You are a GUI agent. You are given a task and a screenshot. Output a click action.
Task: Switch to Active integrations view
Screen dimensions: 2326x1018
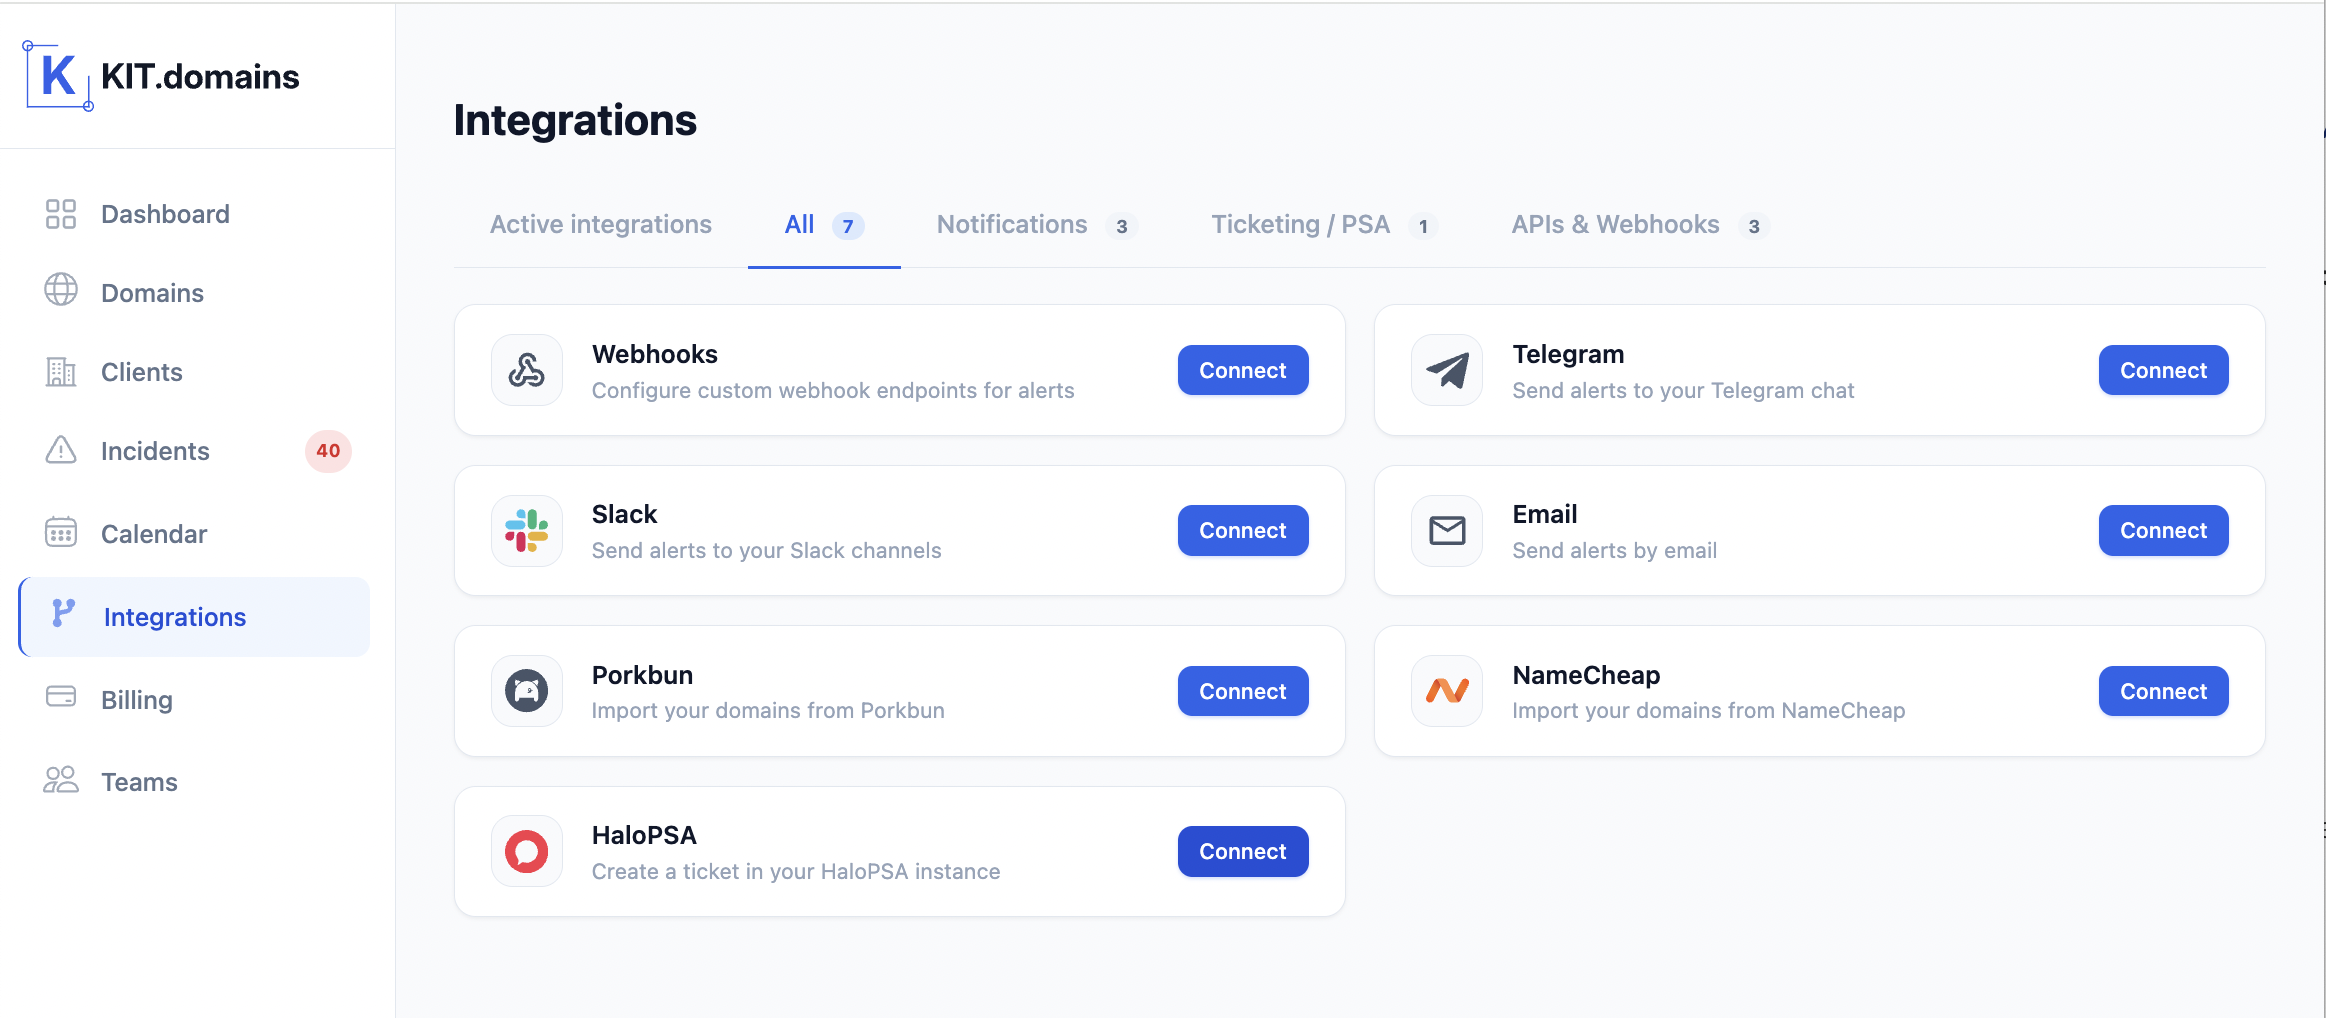(600, 224)
